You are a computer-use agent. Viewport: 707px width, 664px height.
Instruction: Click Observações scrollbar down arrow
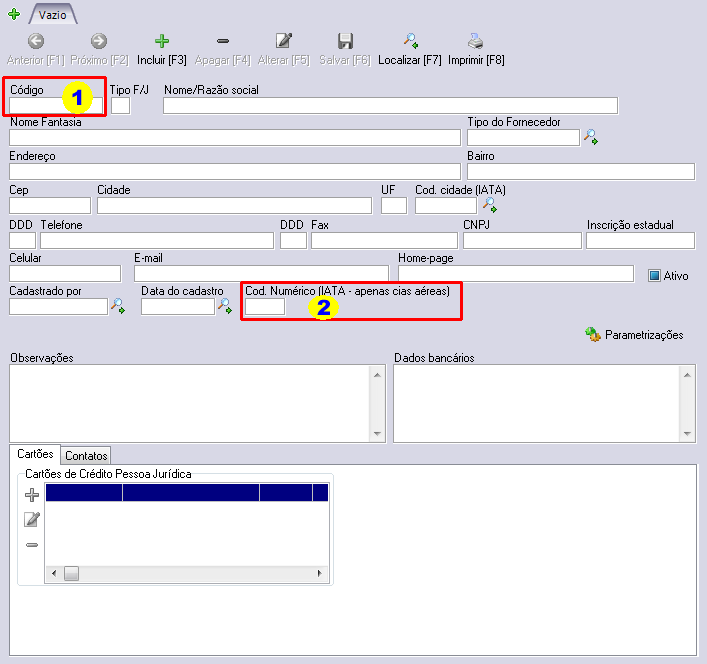(x=377, y=434)
